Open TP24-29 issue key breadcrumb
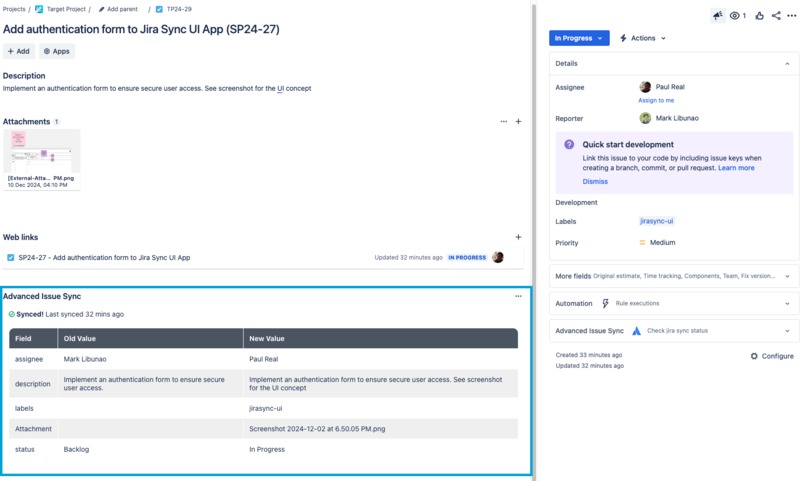This screenshot has height=481, width=806. [x=179, y=9]
